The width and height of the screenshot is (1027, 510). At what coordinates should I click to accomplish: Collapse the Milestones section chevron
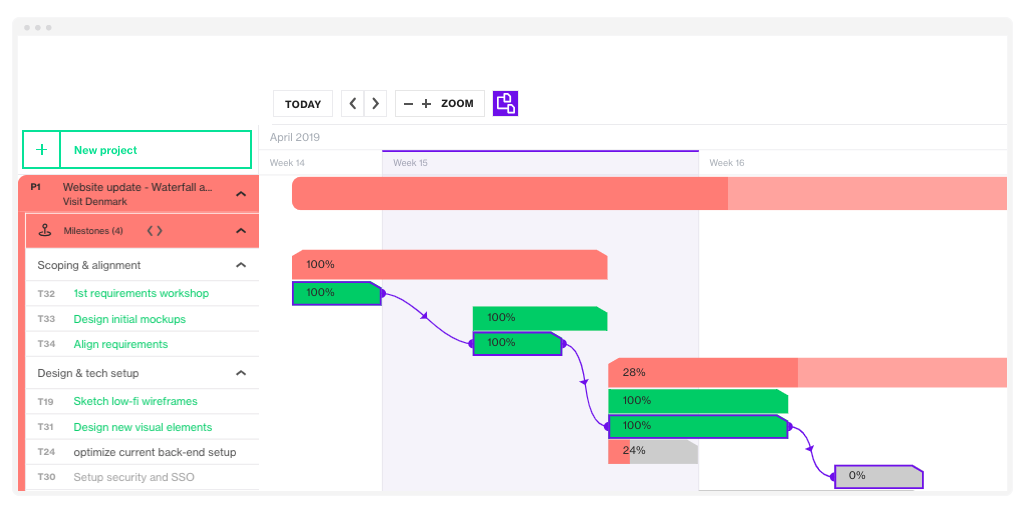(x=241, y=230)
